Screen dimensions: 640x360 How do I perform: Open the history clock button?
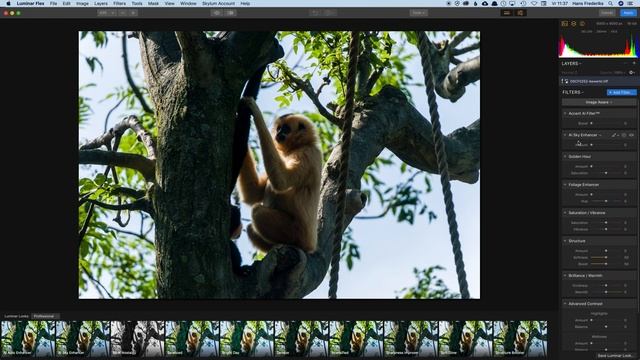[330, 13]
